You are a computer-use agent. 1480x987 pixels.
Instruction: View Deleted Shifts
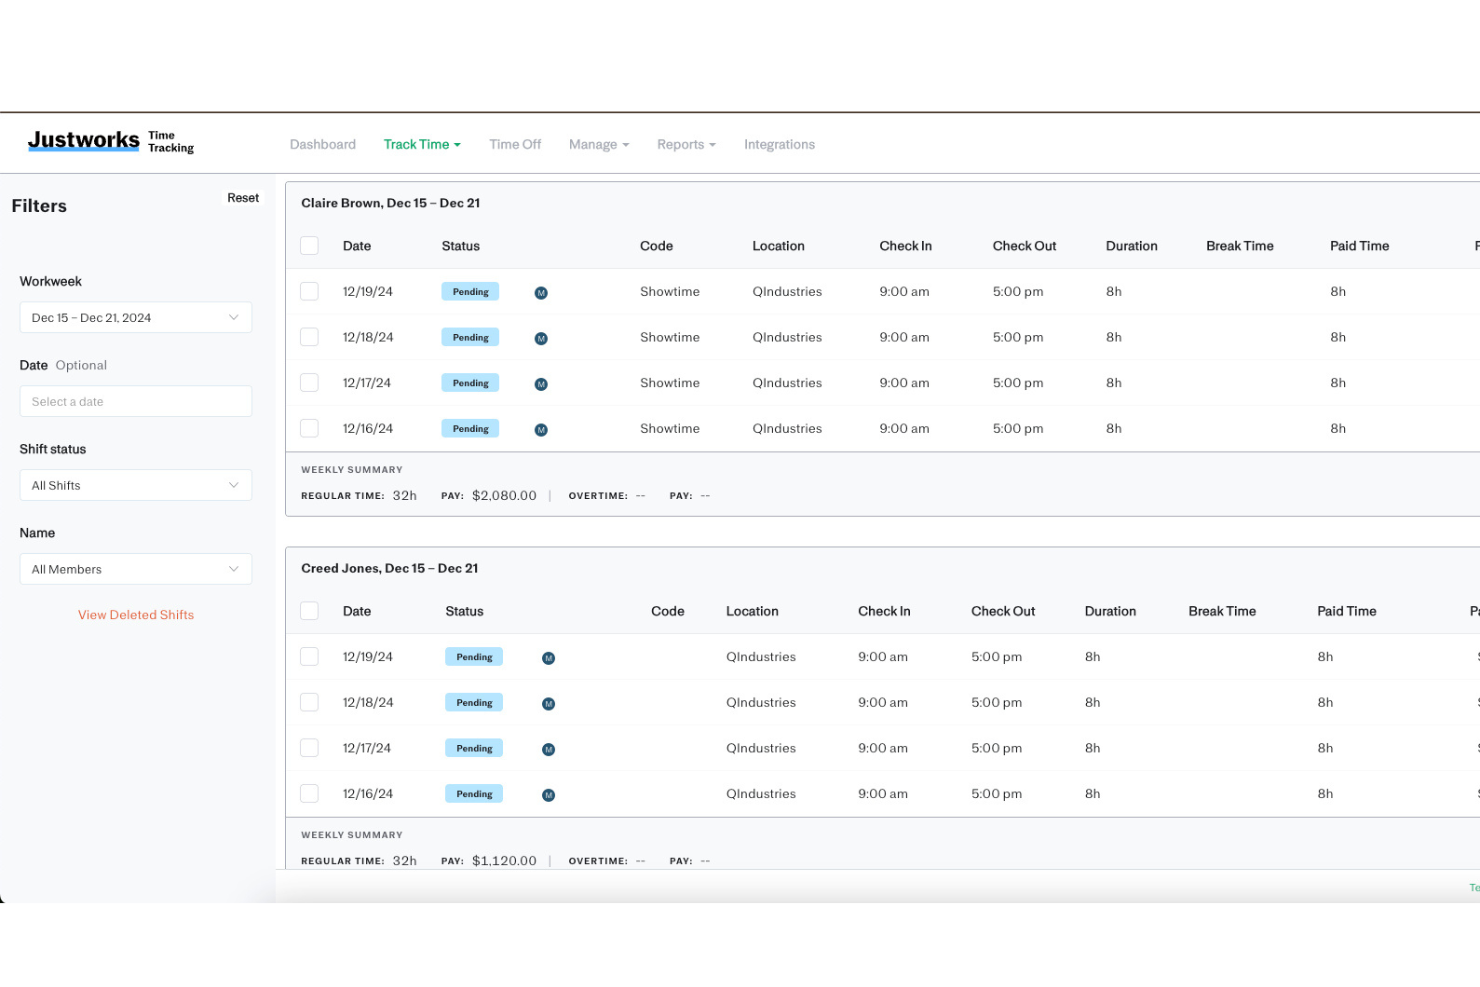(135, 614)
